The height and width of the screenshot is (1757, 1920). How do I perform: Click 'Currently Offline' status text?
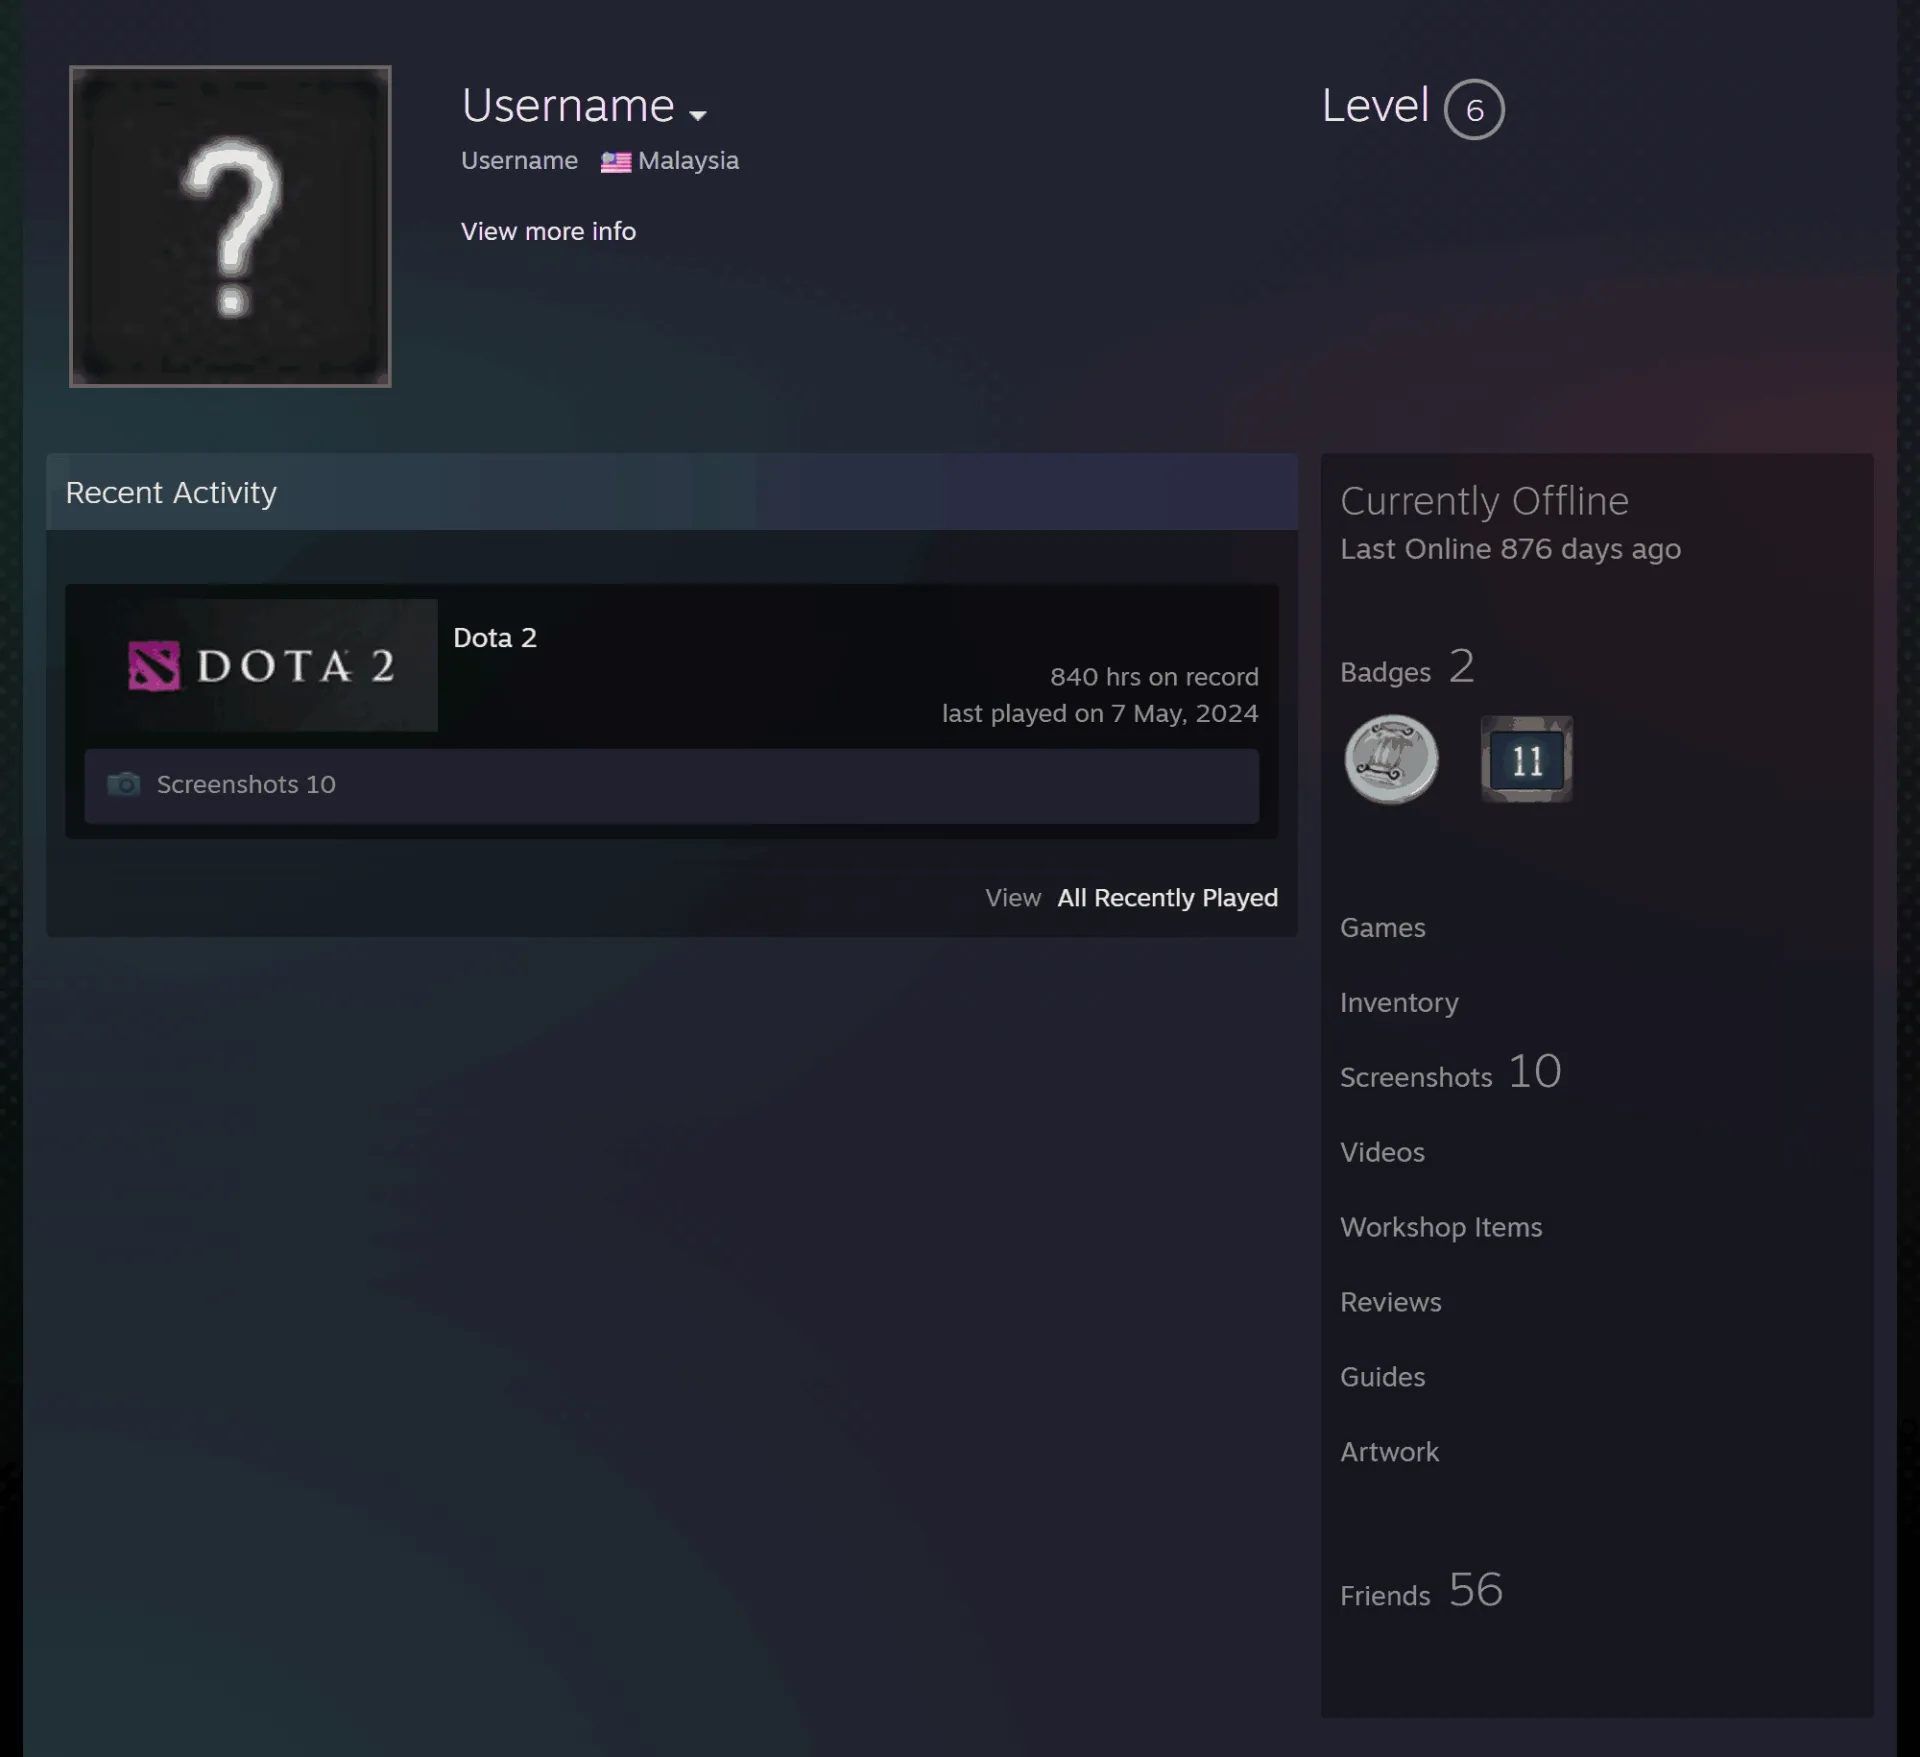pyautogui.click(x=1484, y=501)
